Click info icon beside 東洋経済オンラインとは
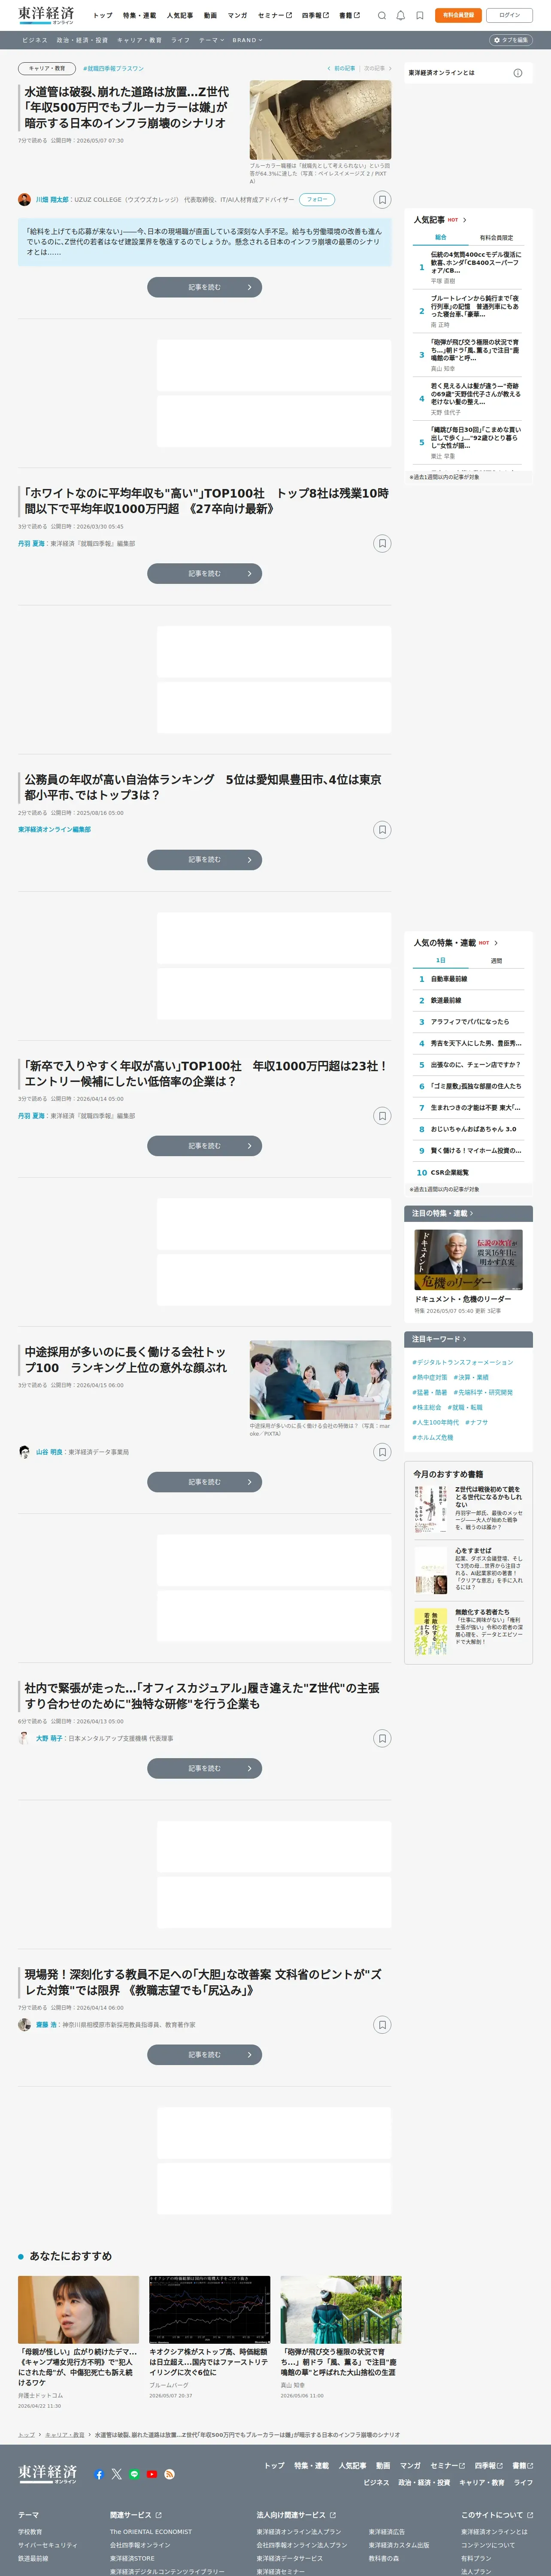 click(517, 73)
